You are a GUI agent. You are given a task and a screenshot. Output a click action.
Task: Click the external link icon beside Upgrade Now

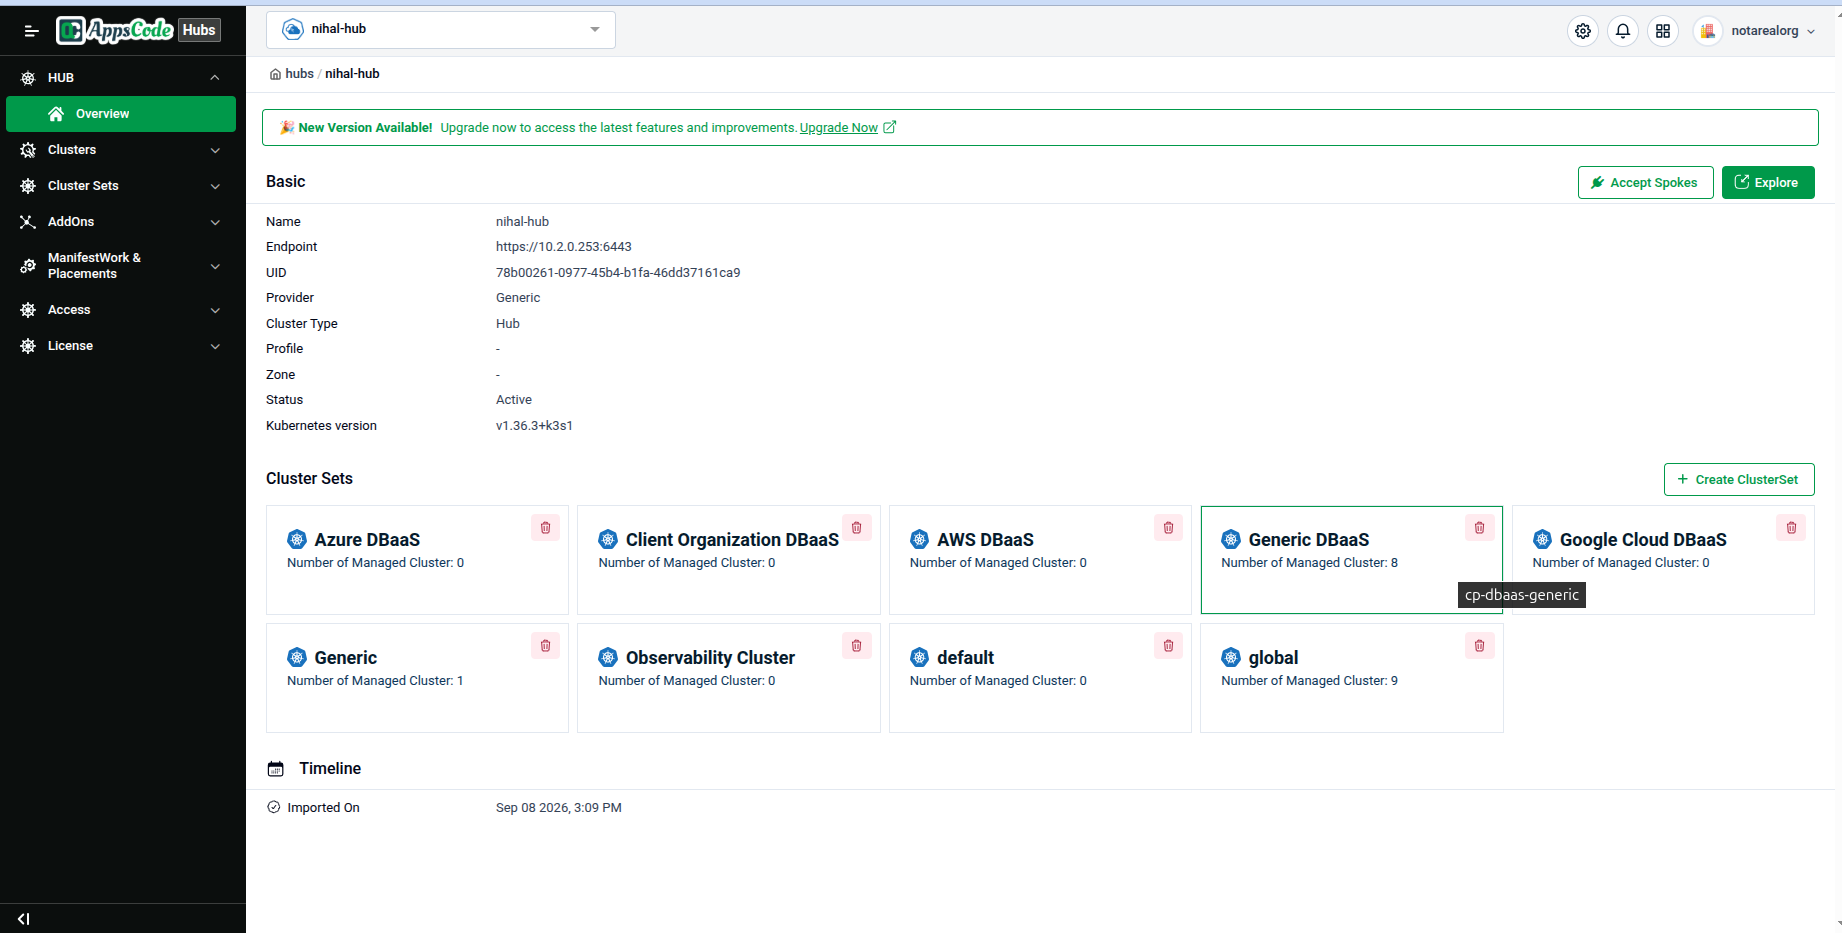(x=890, y=127)
